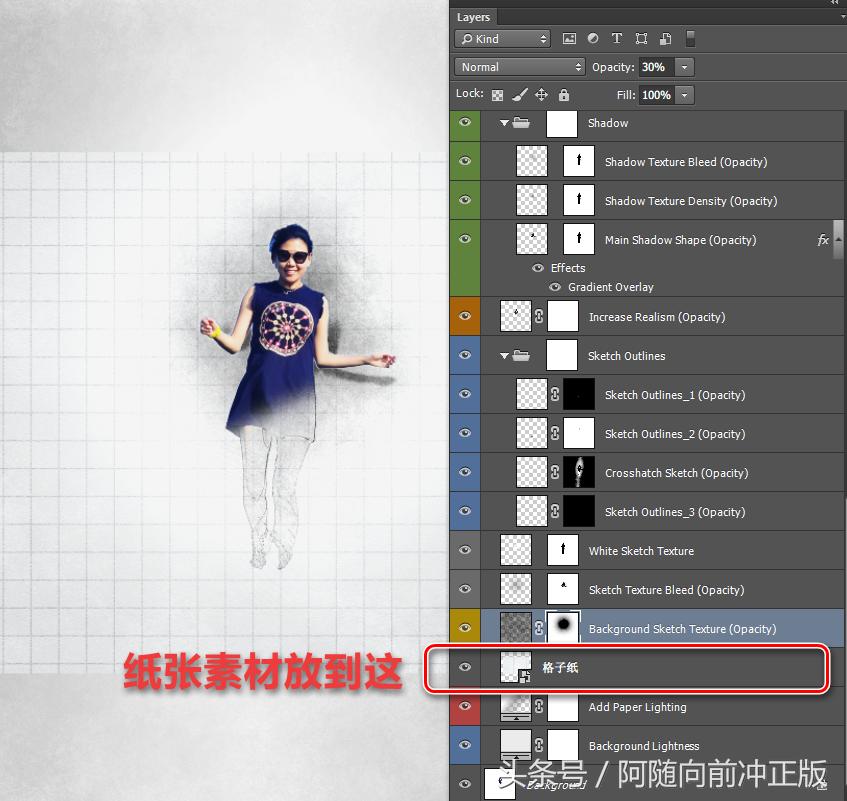The width and height of the screenshot is (847, 801).
Task: Filter for shape layers icon
Action: 640,39
